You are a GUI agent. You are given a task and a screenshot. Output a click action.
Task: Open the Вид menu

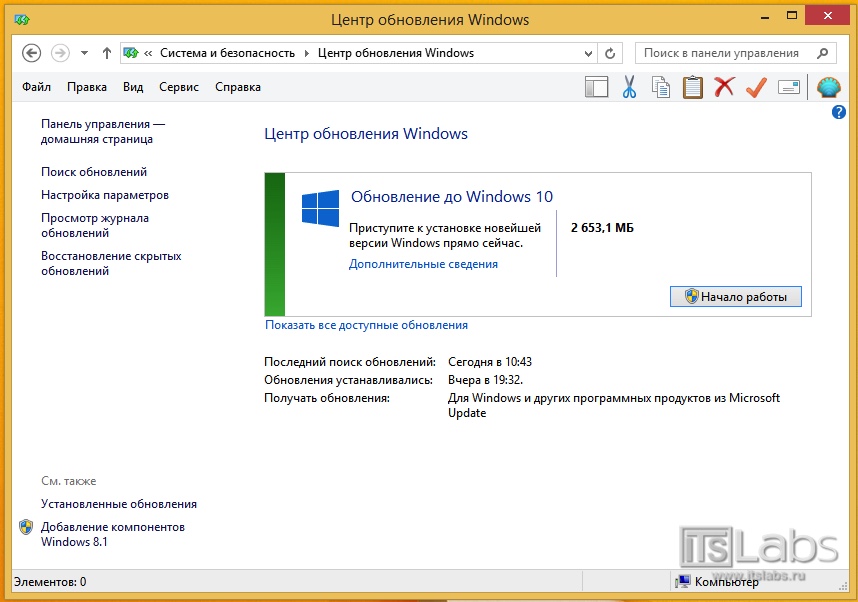pyautogui.click(x=133, y=87)
